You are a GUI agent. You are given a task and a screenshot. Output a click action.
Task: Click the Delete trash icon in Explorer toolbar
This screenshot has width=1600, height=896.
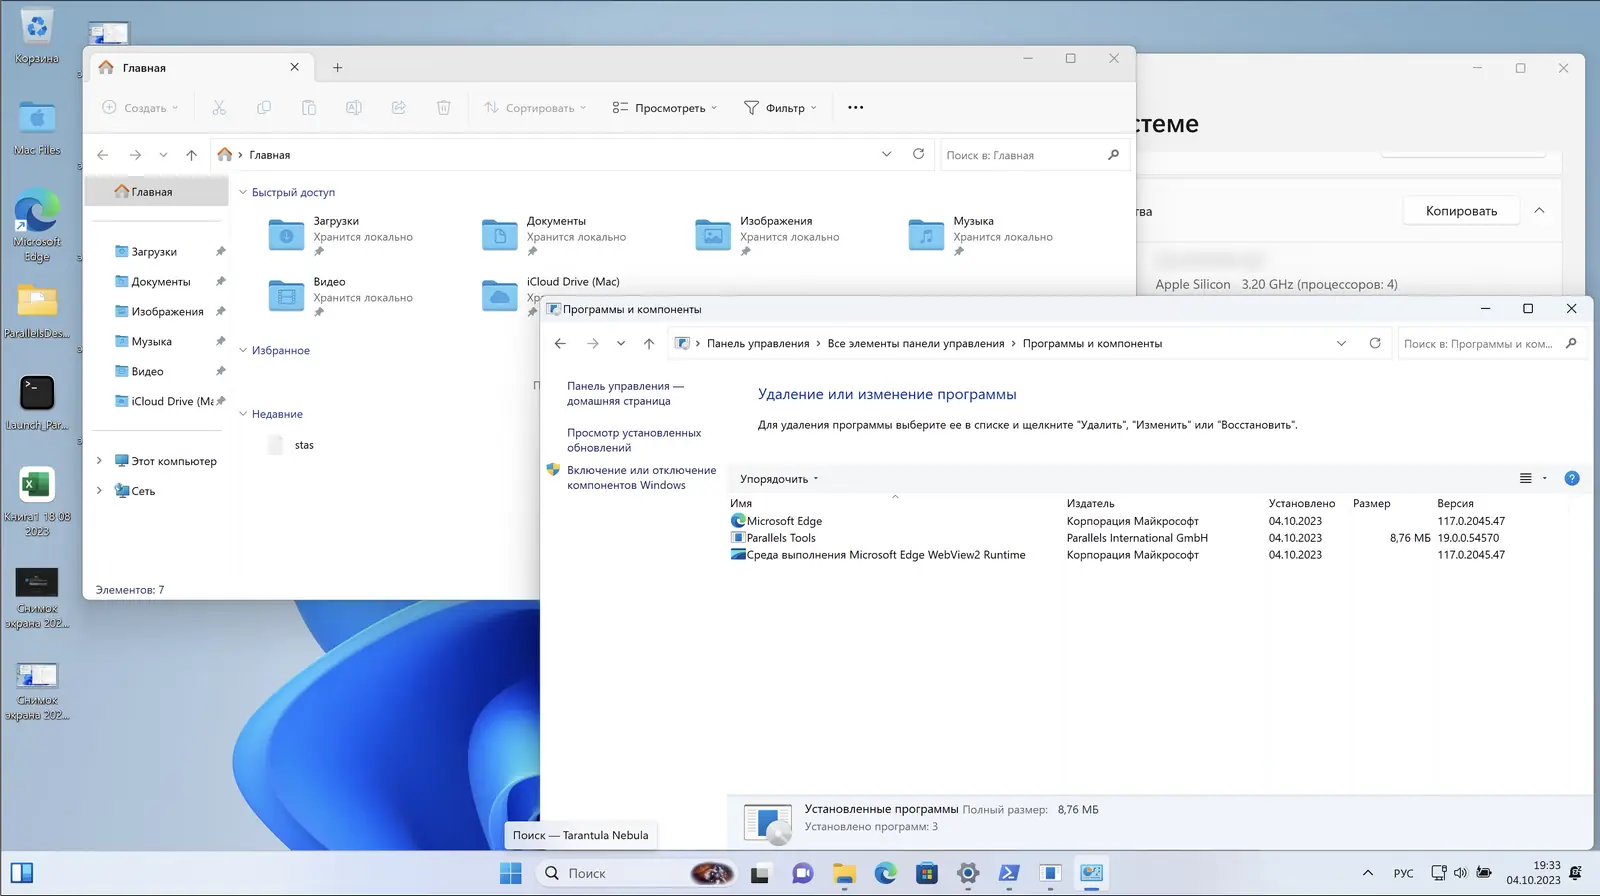pyautogui.click(x=443, y=108)
